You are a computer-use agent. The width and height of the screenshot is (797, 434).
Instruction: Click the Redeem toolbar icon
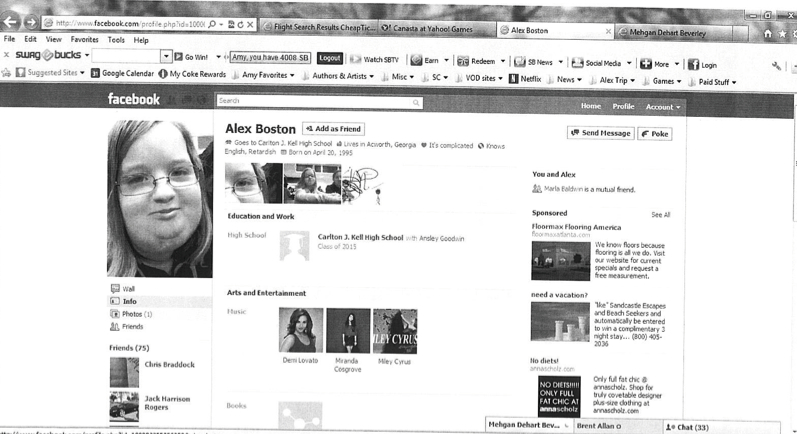pyautogui.click(x=463, y=61)
